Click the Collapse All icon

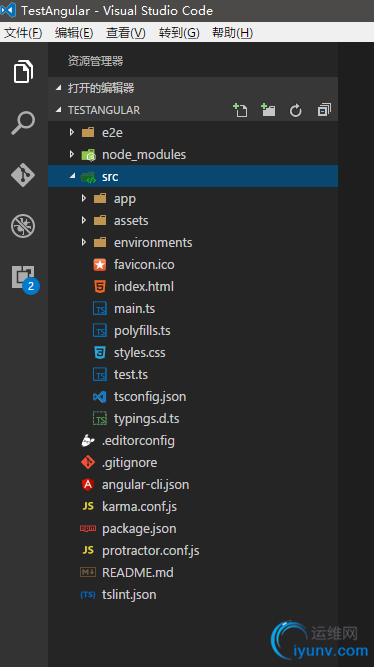324,110
